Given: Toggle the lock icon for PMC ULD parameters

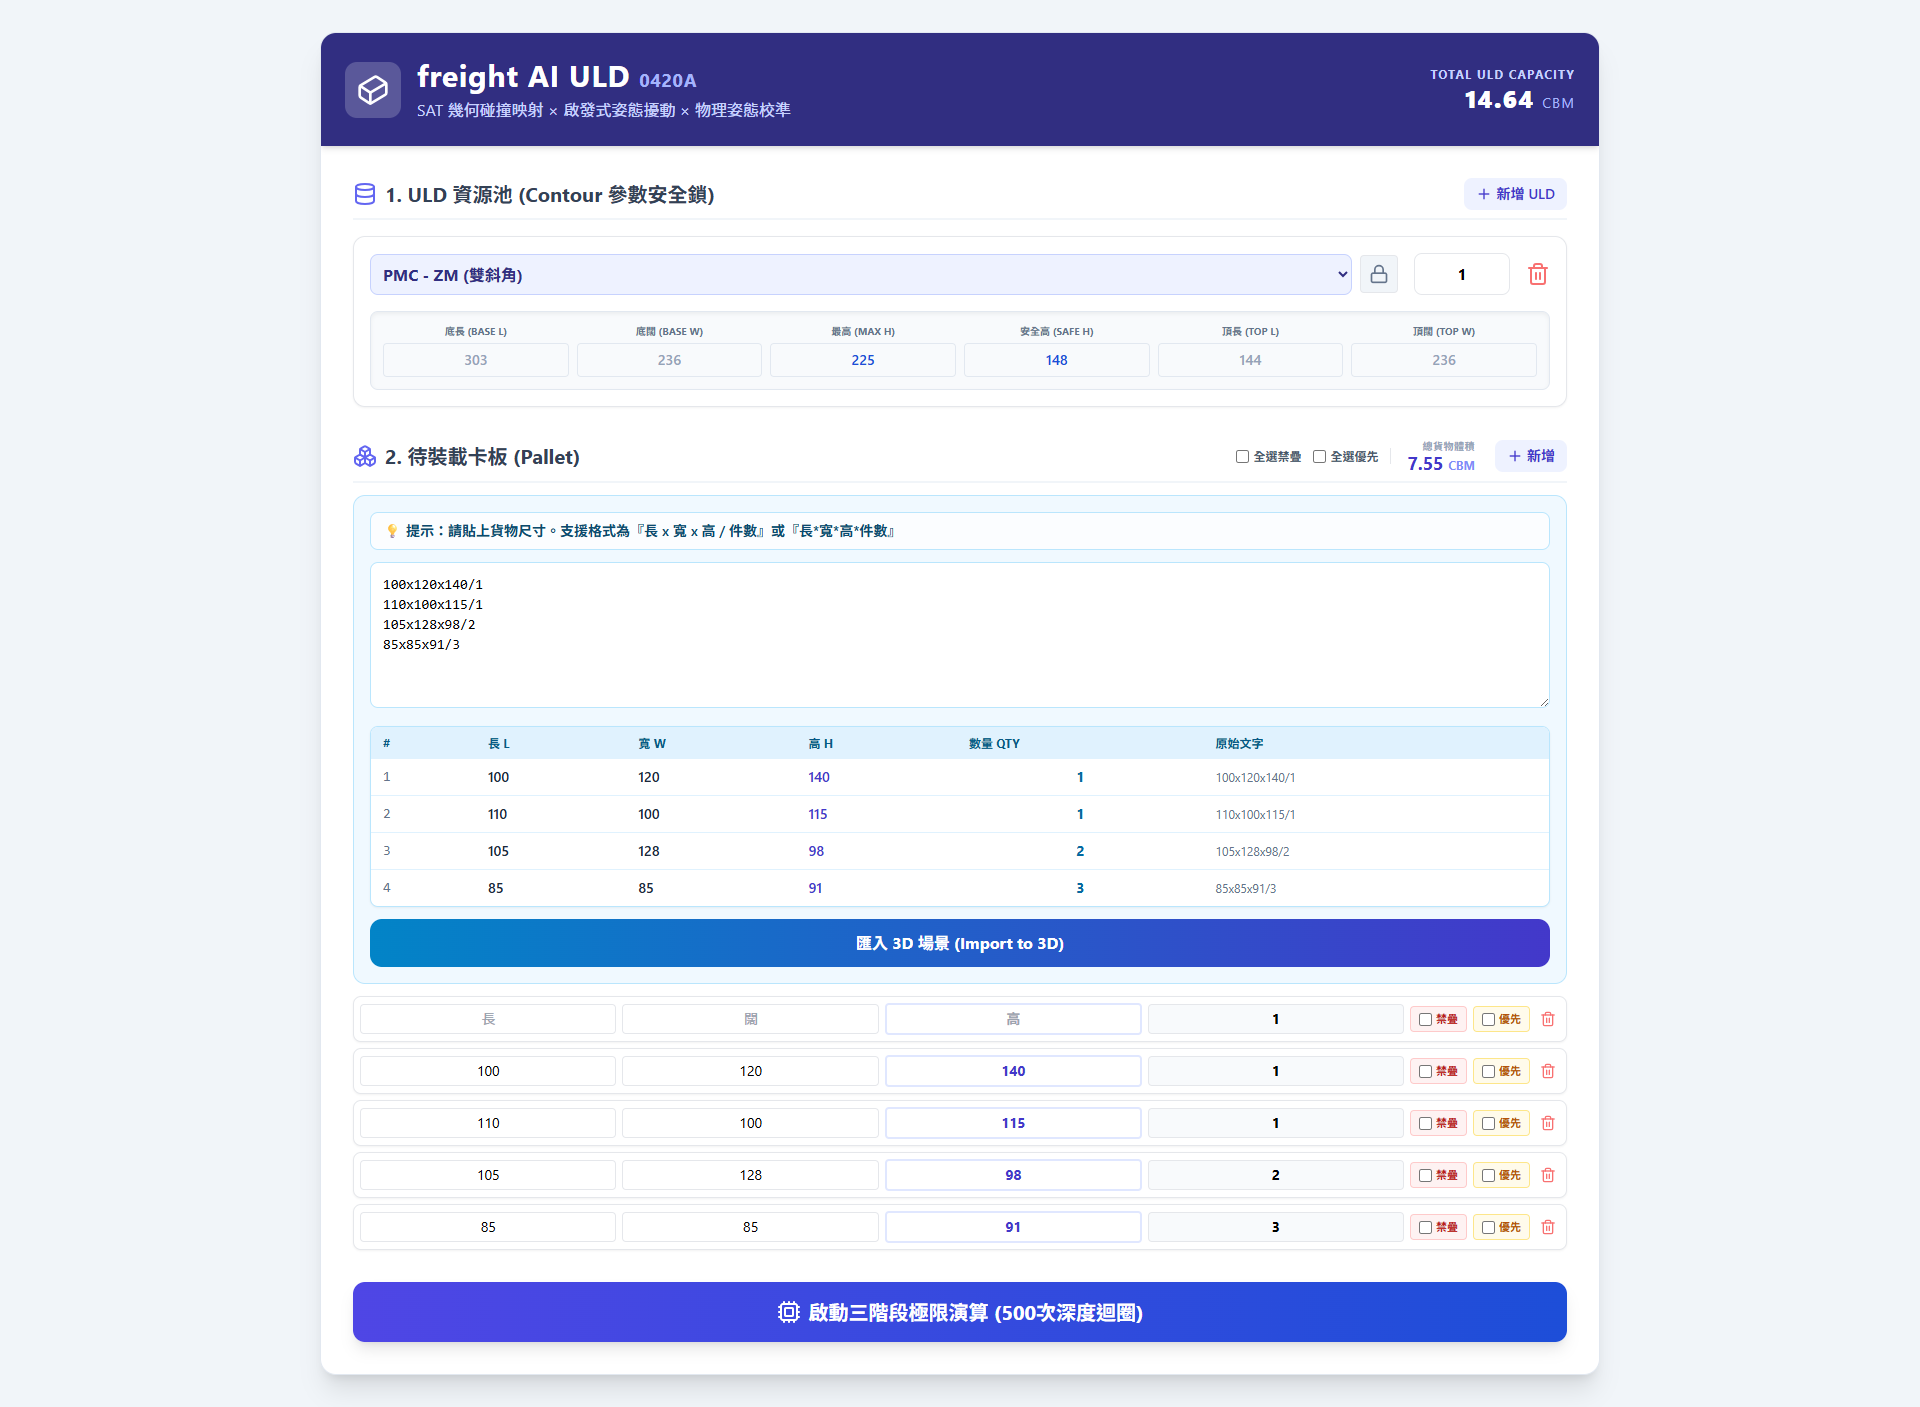Looking at the screenshot, I should click(1379, 274).
